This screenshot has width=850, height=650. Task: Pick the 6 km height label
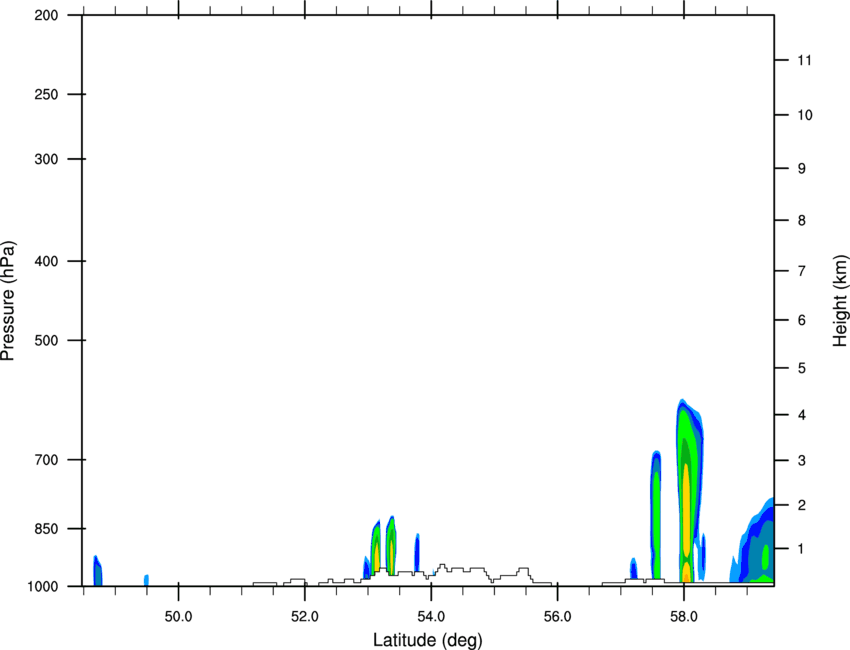tap(802, 320)
